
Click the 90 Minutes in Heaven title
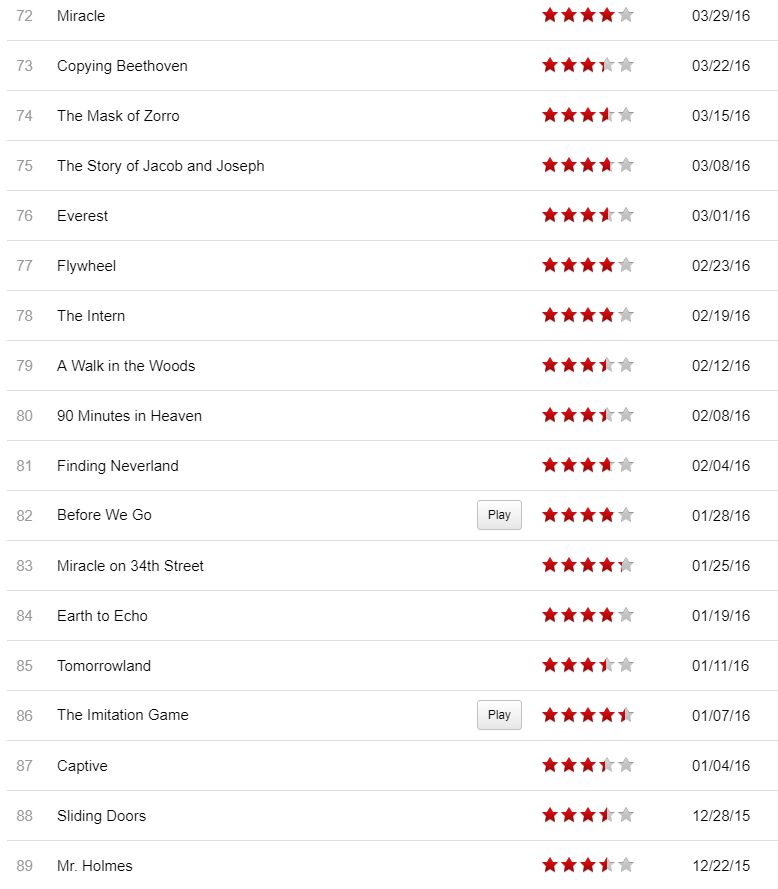[x=129, y=416]
